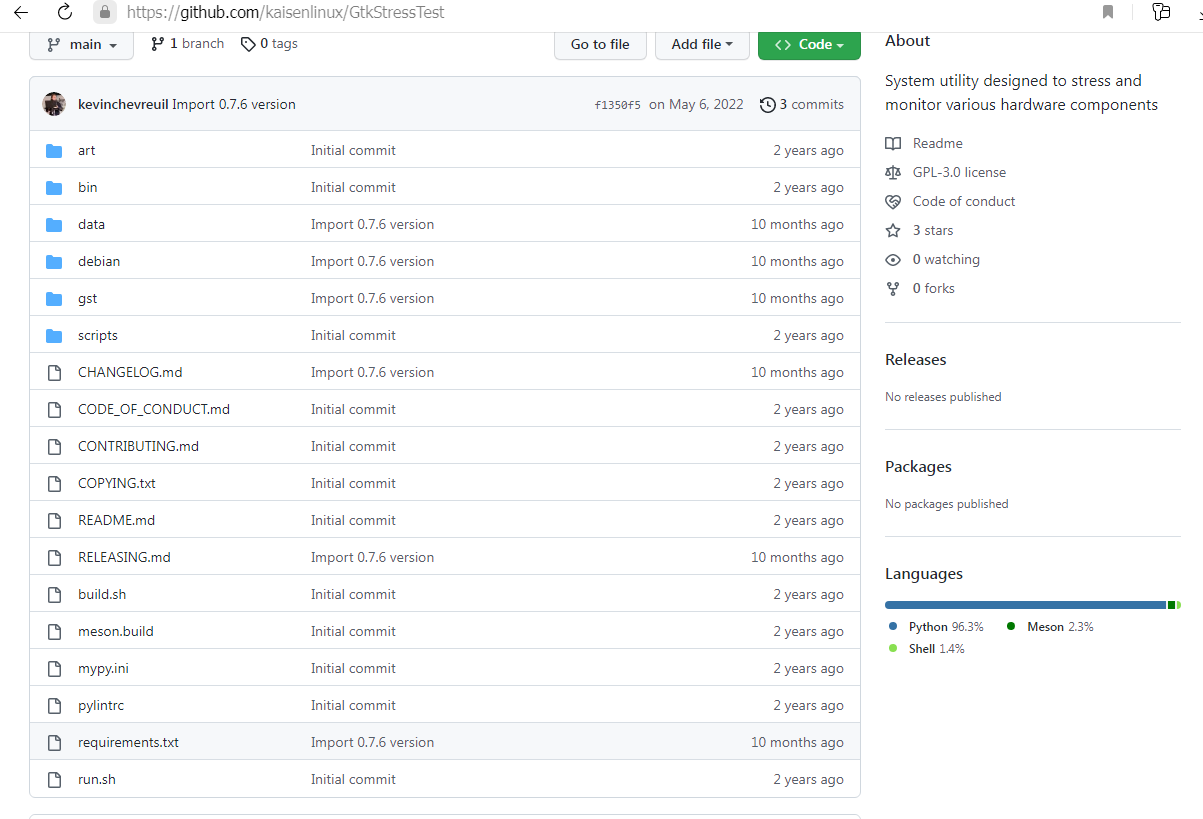
Task: Click the file icon beside run.sh
Action: point(55,780)
